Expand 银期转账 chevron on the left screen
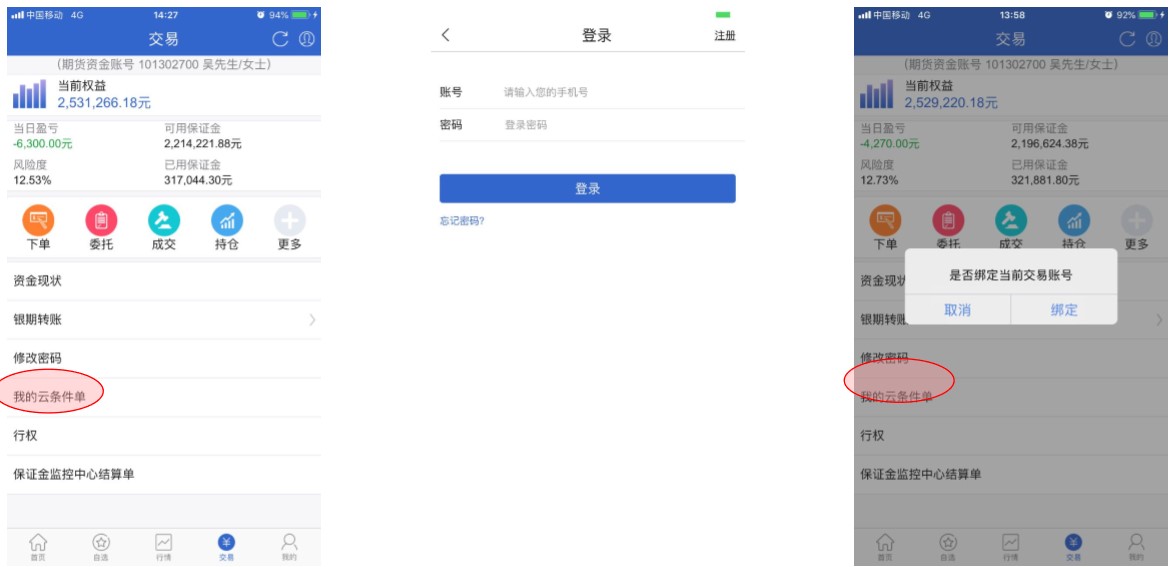1170x567 pixels. (x=312, y=320)
